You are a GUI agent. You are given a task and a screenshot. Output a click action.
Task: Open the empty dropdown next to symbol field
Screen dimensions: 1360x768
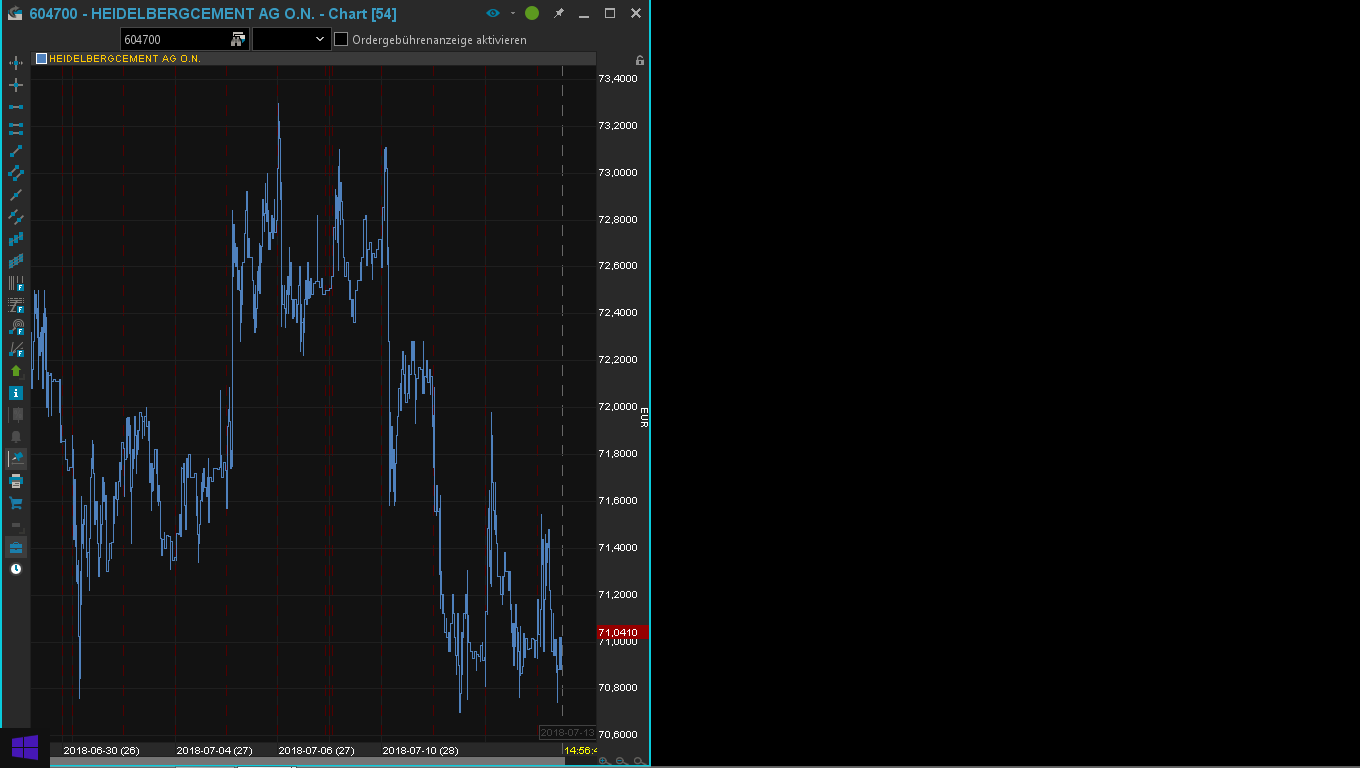[291, 39]
